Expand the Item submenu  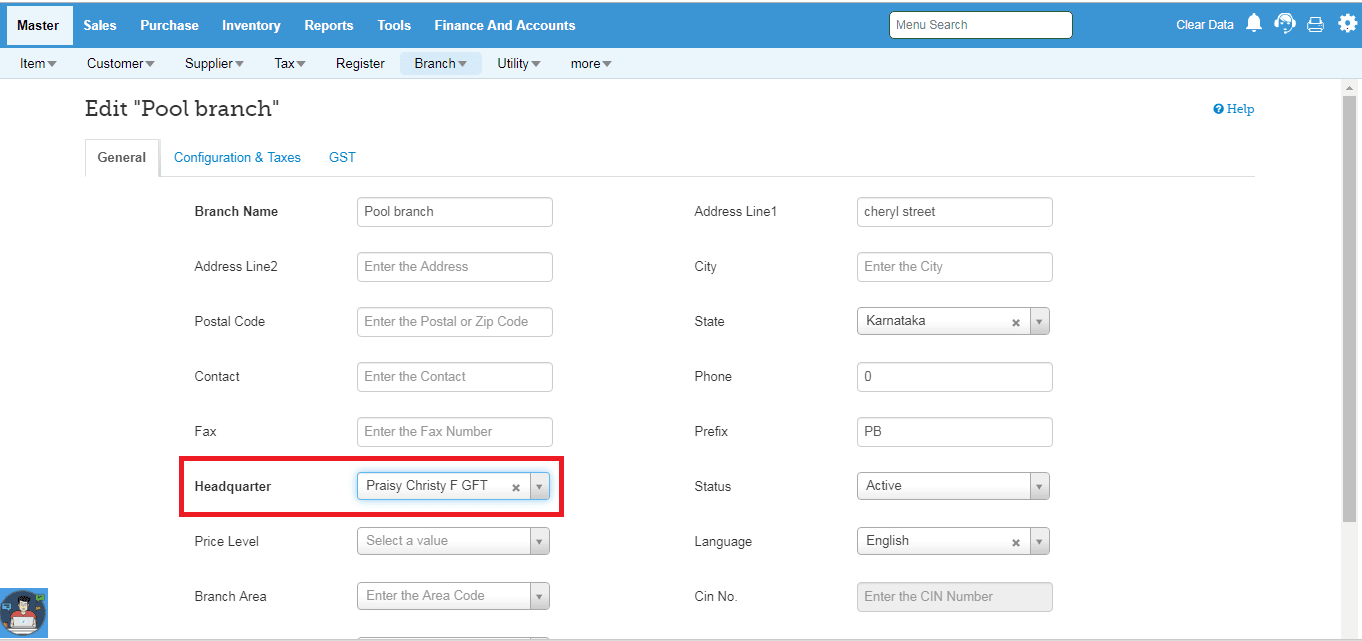pos(38,64)
